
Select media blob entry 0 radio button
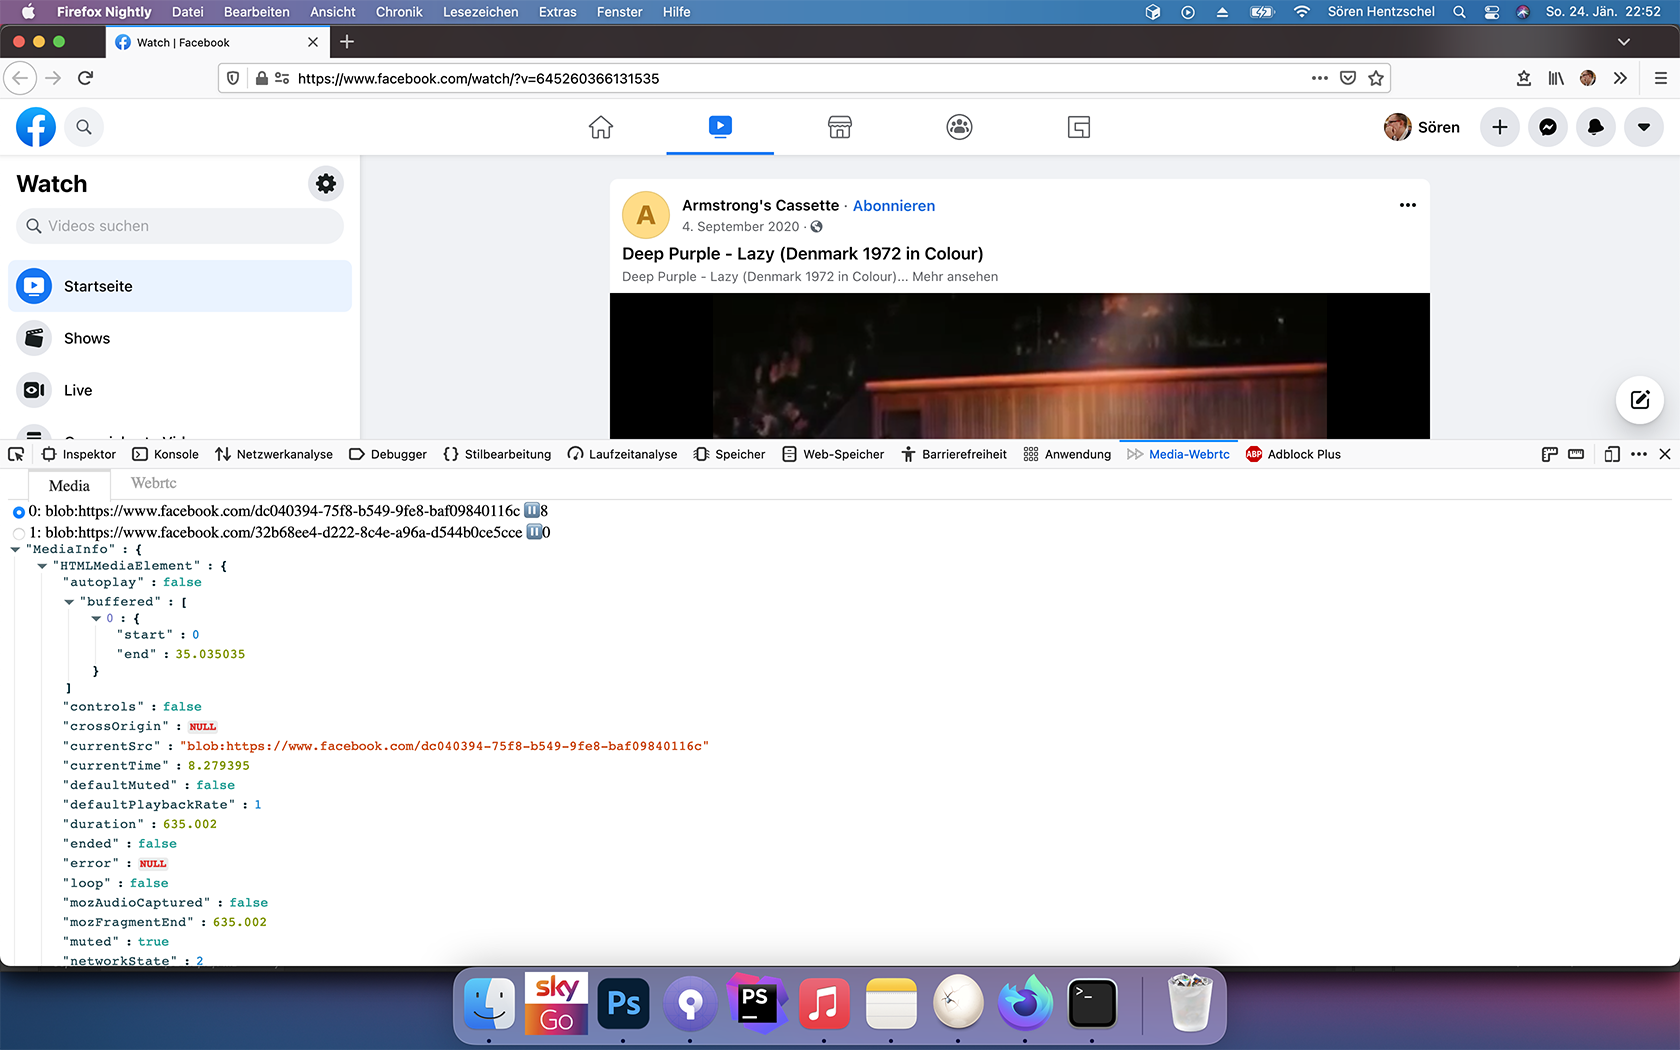(x=19, y=512)
